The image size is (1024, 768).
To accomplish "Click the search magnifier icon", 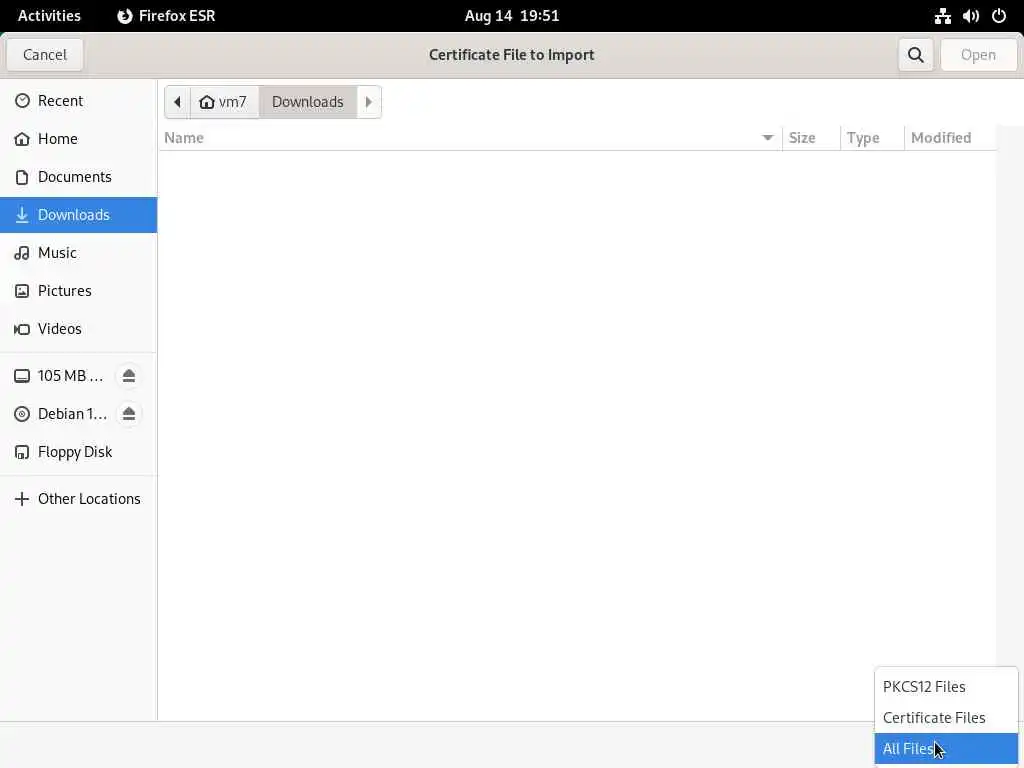I will click(x=916, y=55).
